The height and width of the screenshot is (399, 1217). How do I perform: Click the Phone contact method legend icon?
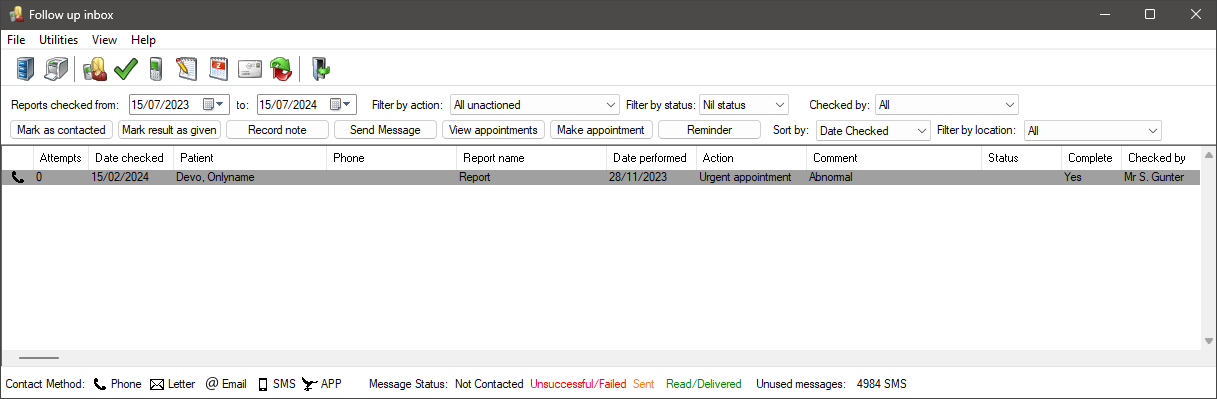point(99,384)
